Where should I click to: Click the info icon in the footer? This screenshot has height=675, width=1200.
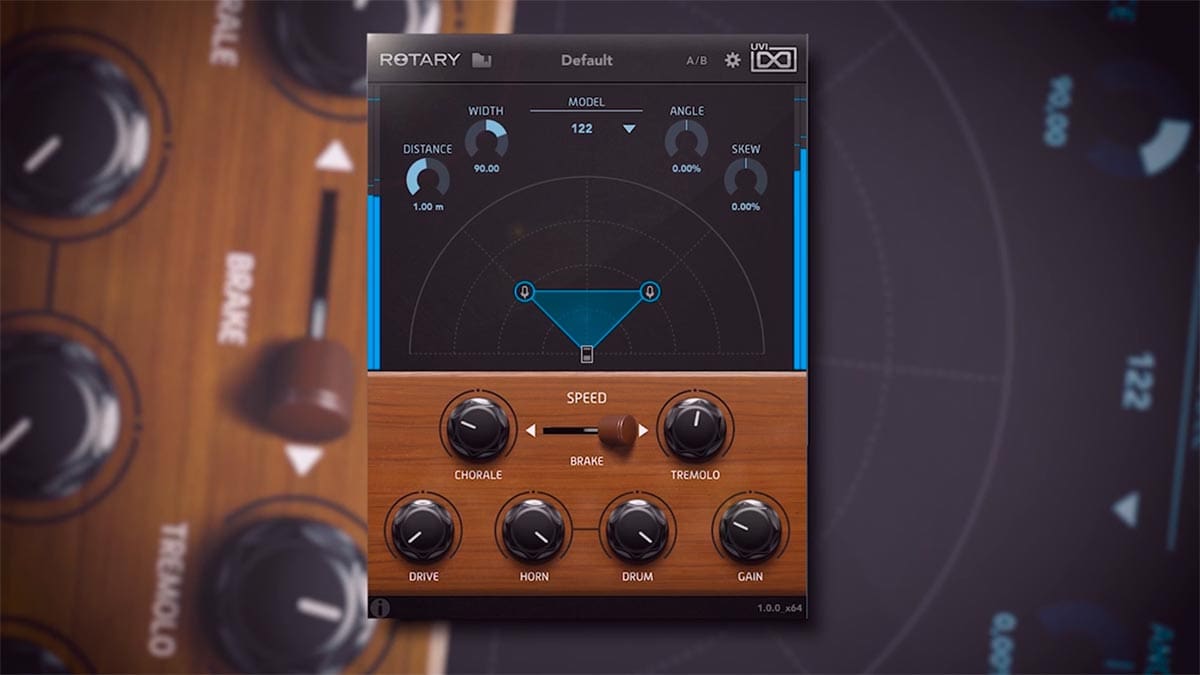(x=381, y=607)
